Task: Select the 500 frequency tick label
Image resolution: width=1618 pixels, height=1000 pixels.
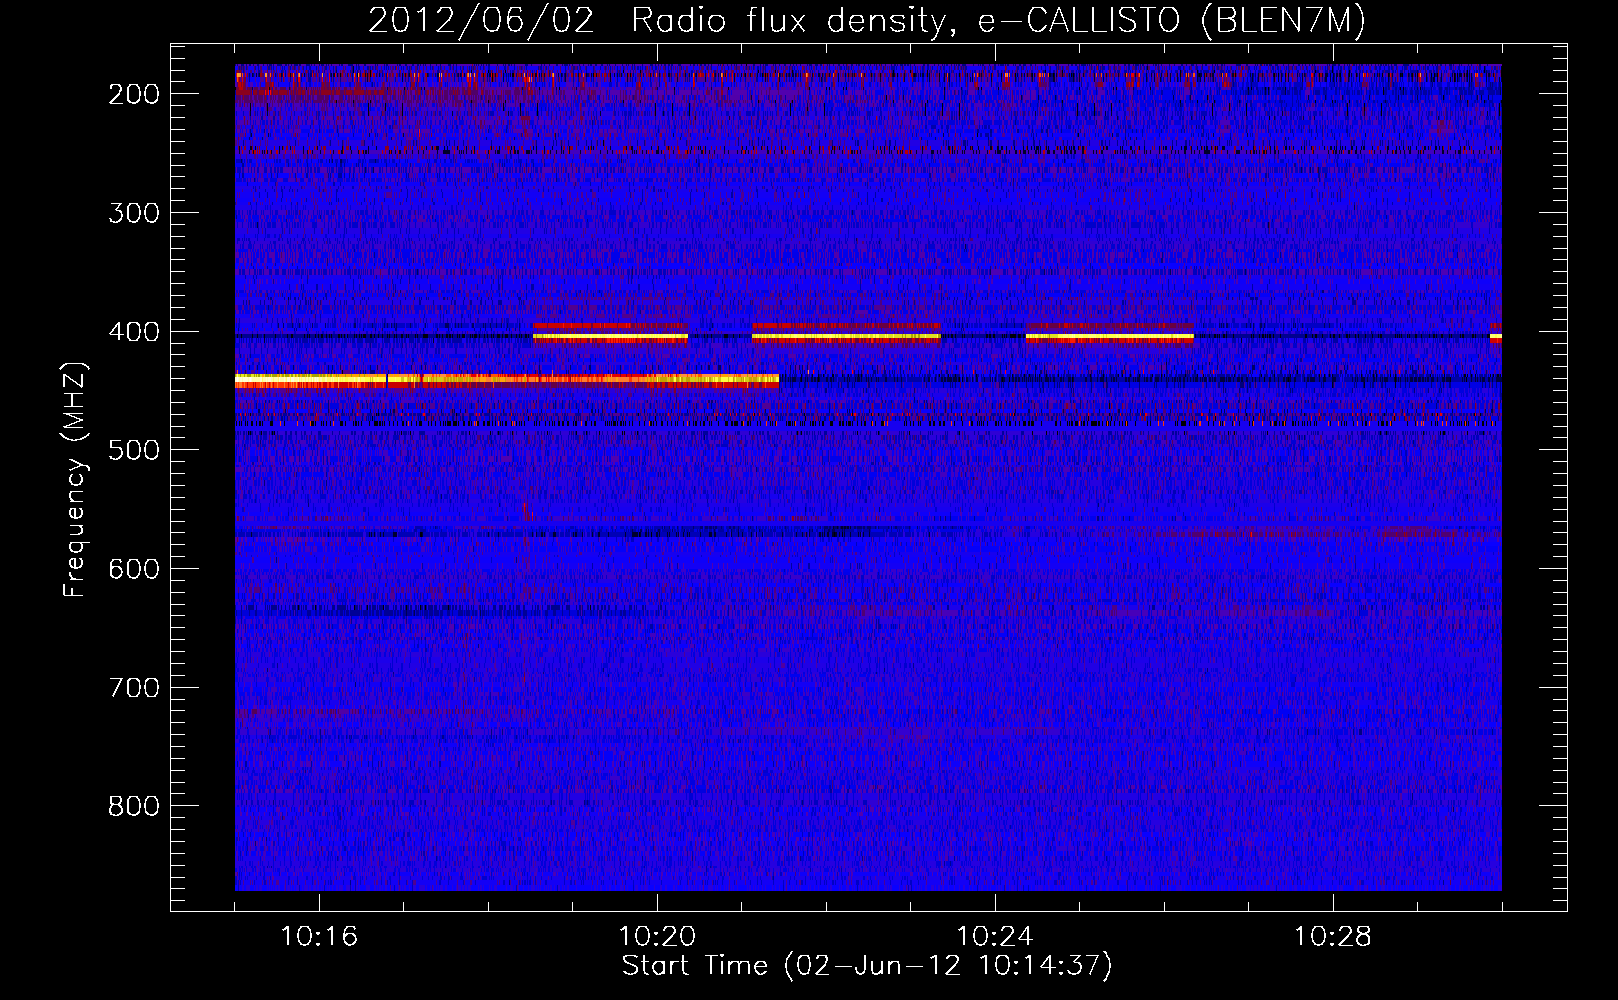Action: (134, 450)
